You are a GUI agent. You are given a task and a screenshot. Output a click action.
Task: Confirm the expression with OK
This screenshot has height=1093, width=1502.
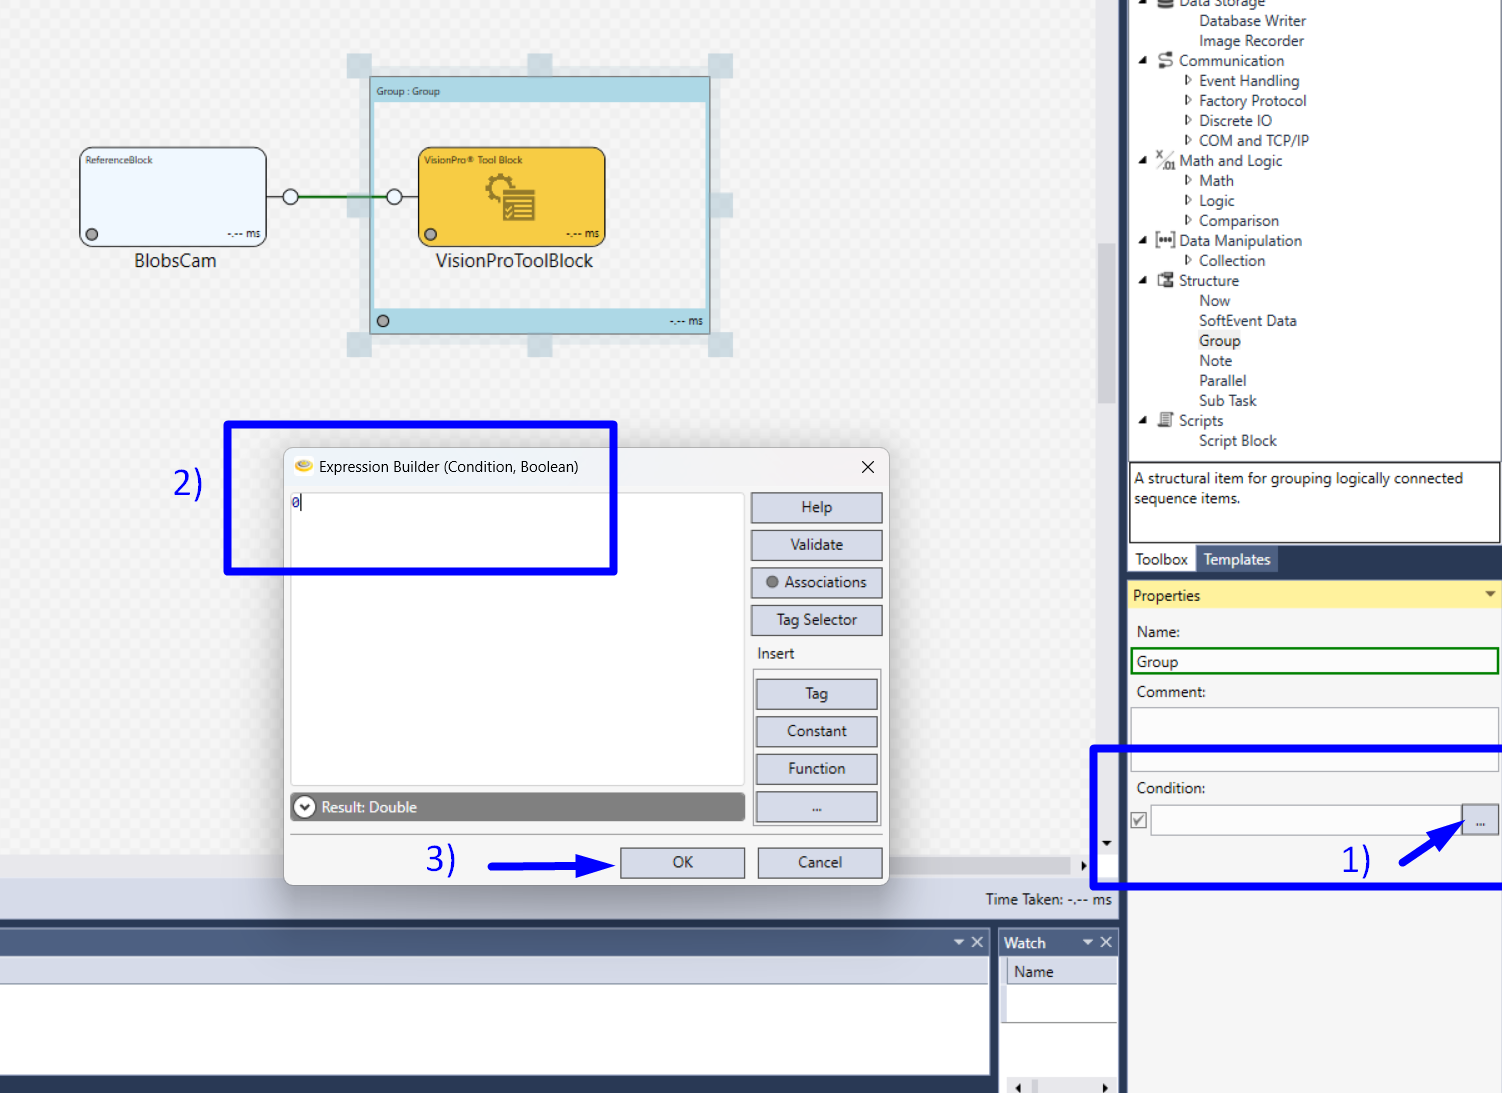click(x=682, y=862)
